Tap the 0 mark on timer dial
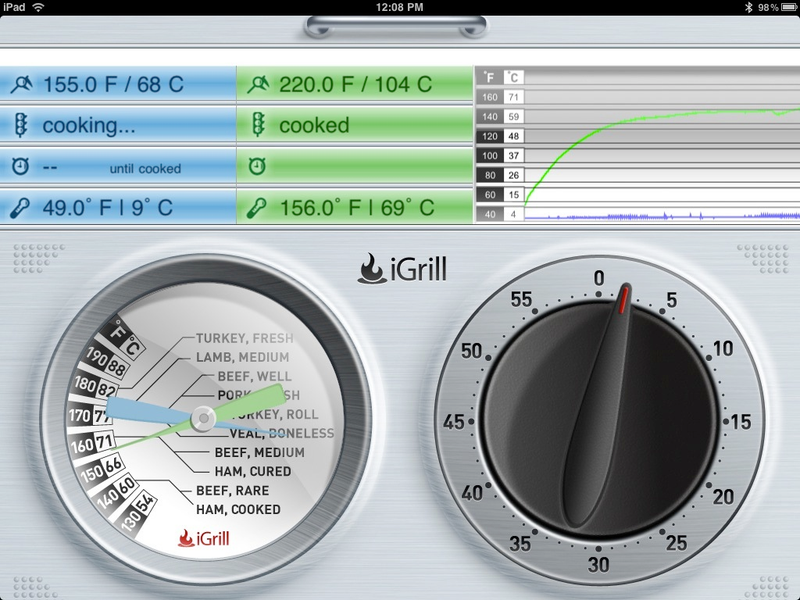This screenshot has width=800, height=600. (598, 278)
